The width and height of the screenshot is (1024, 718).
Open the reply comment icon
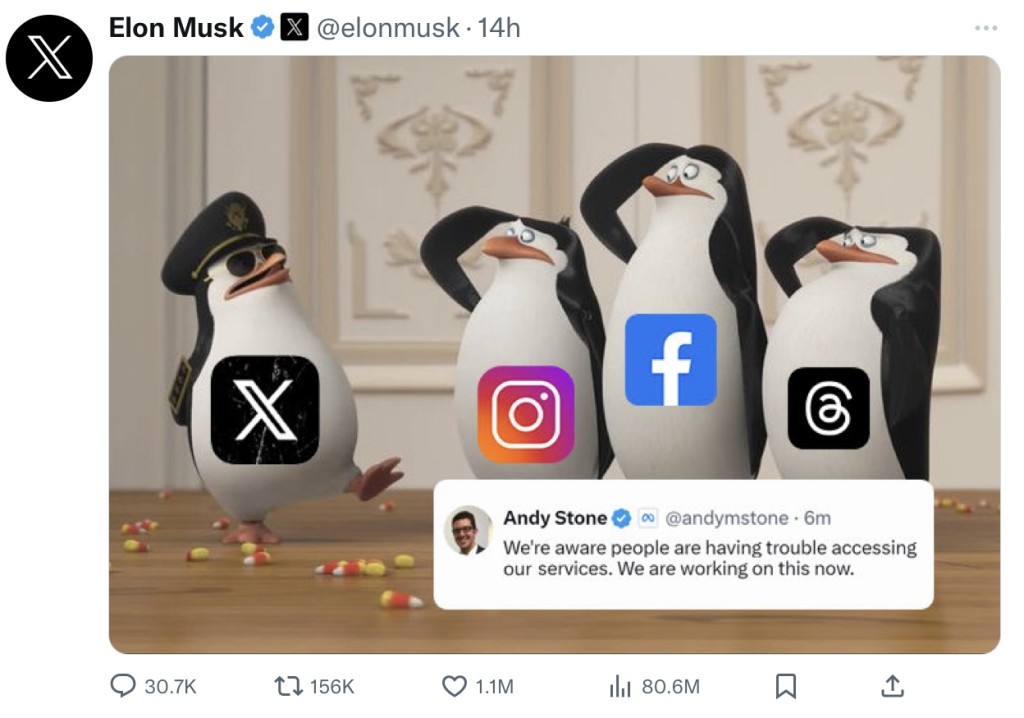pyautogui.click(x=123, y=686)
